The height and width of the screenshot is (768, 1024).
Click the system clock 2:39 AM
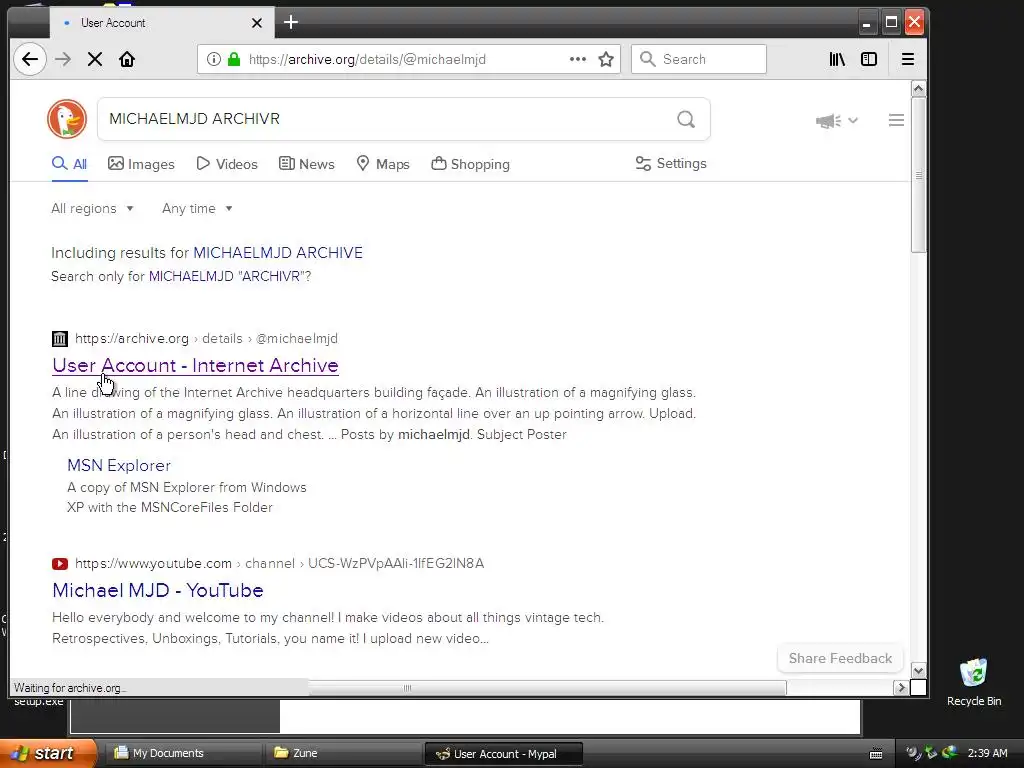(987, 753)
